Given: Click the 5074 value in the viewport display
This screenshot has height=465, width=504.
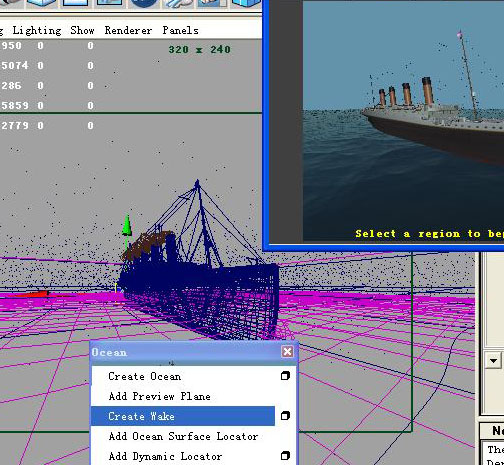Looking at the screenshot, I should [14, 65].
